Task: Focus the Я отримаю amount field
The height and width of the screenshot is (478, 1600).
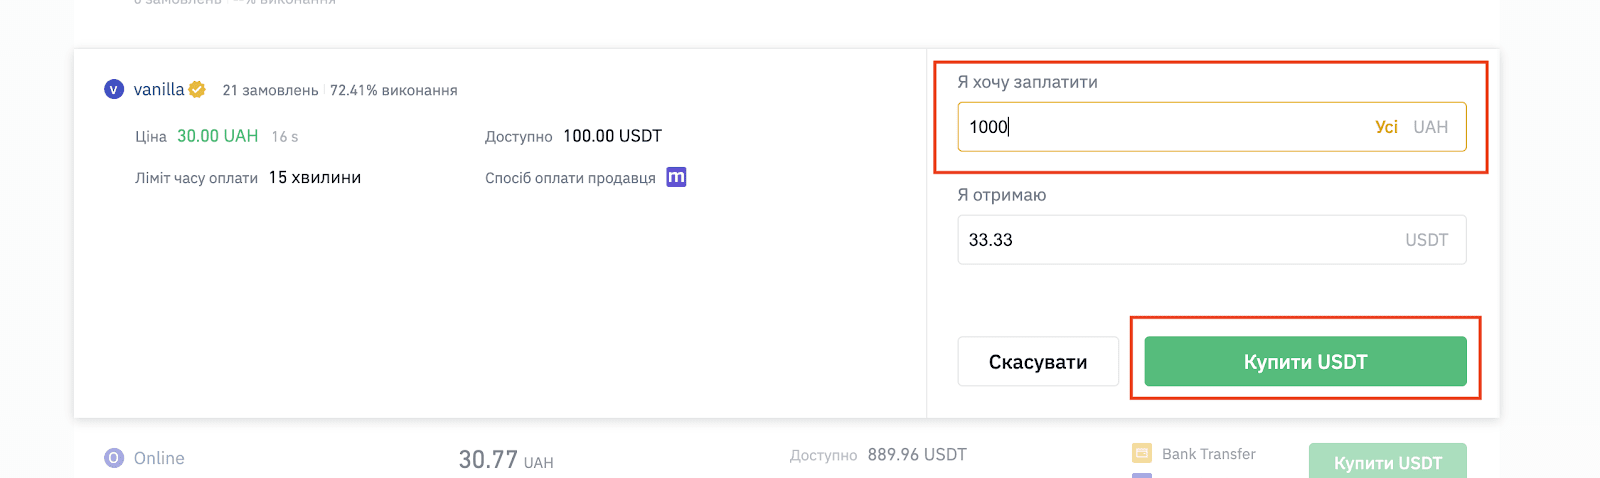Action: click(1212, 240)
